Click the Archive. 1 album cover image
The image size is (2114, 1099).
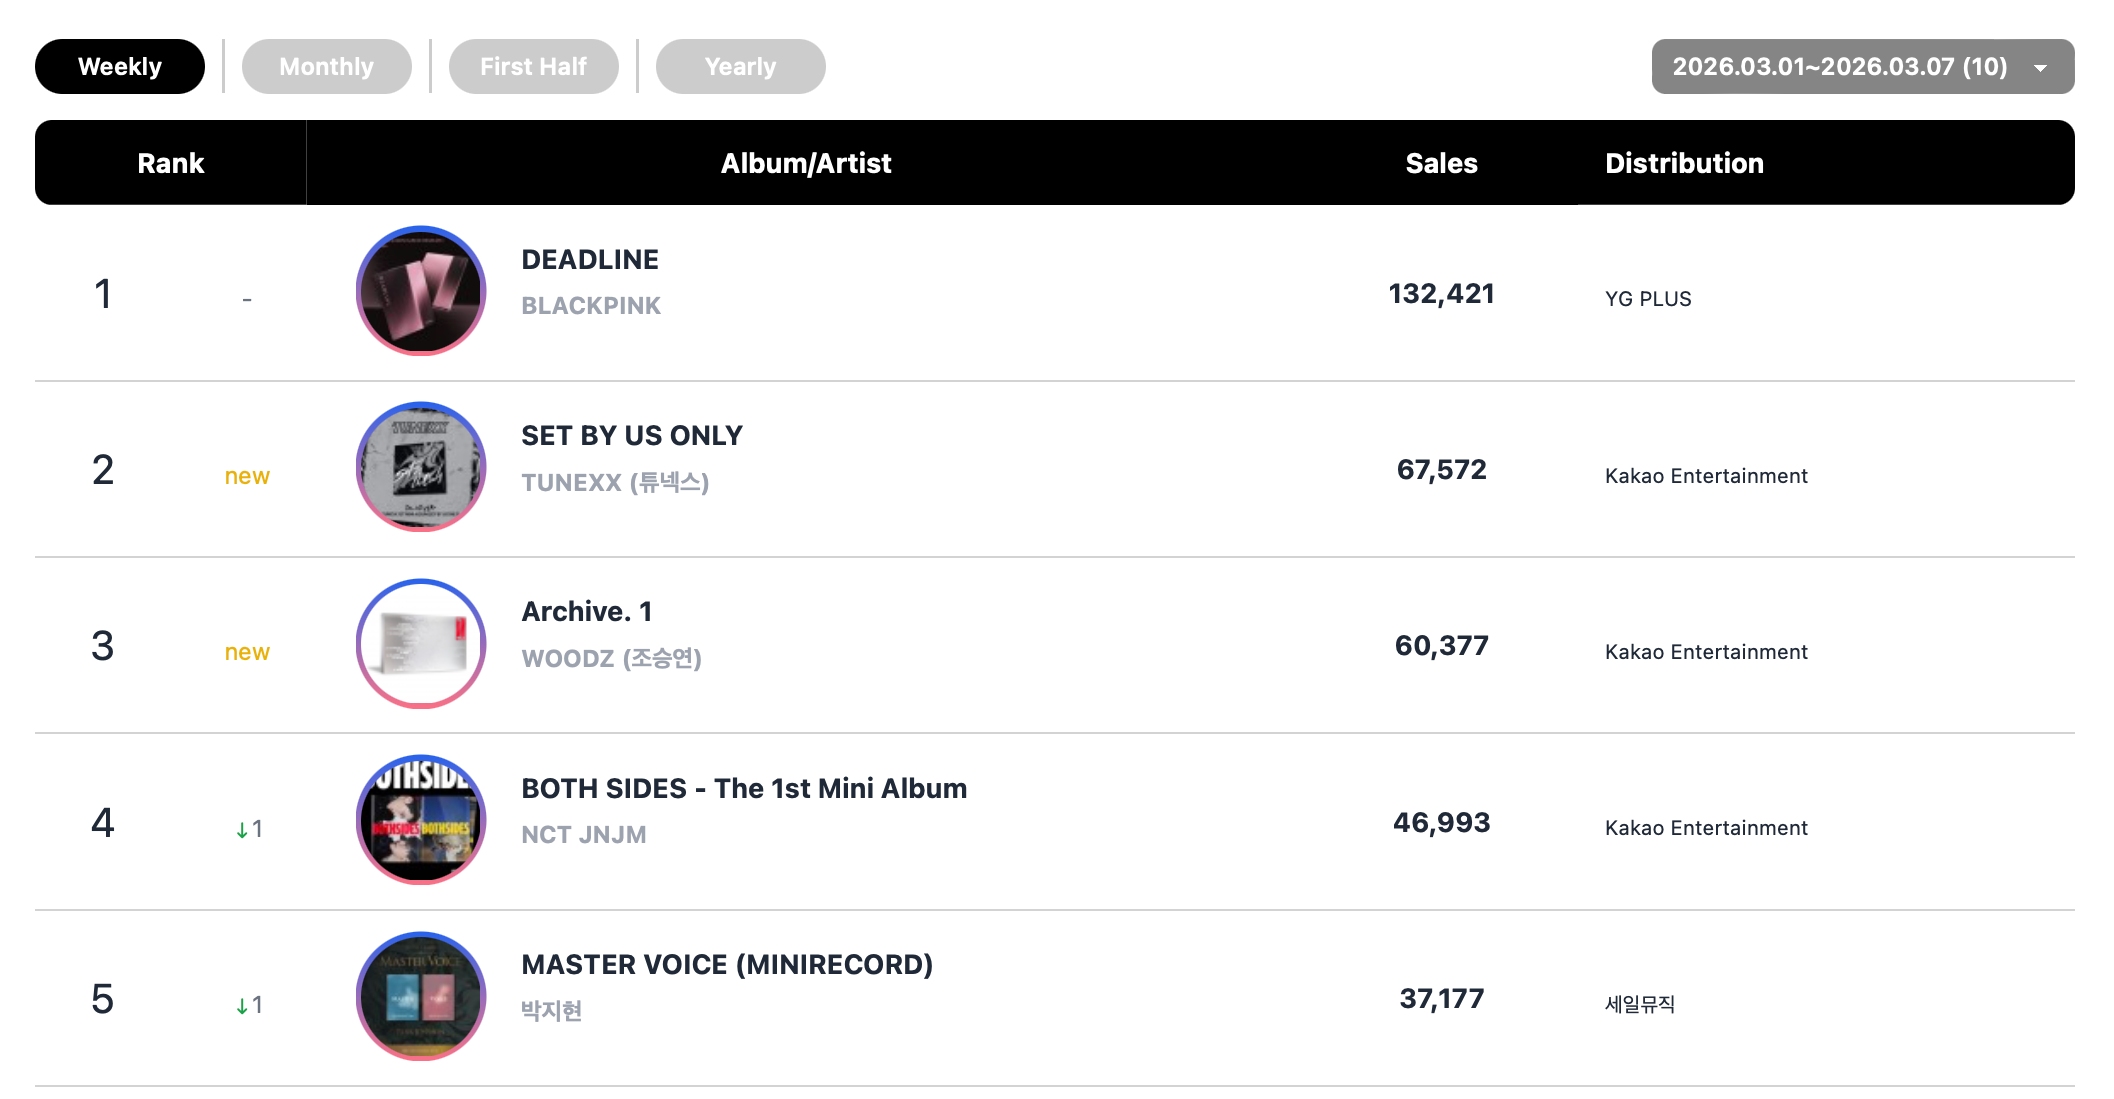421,644
